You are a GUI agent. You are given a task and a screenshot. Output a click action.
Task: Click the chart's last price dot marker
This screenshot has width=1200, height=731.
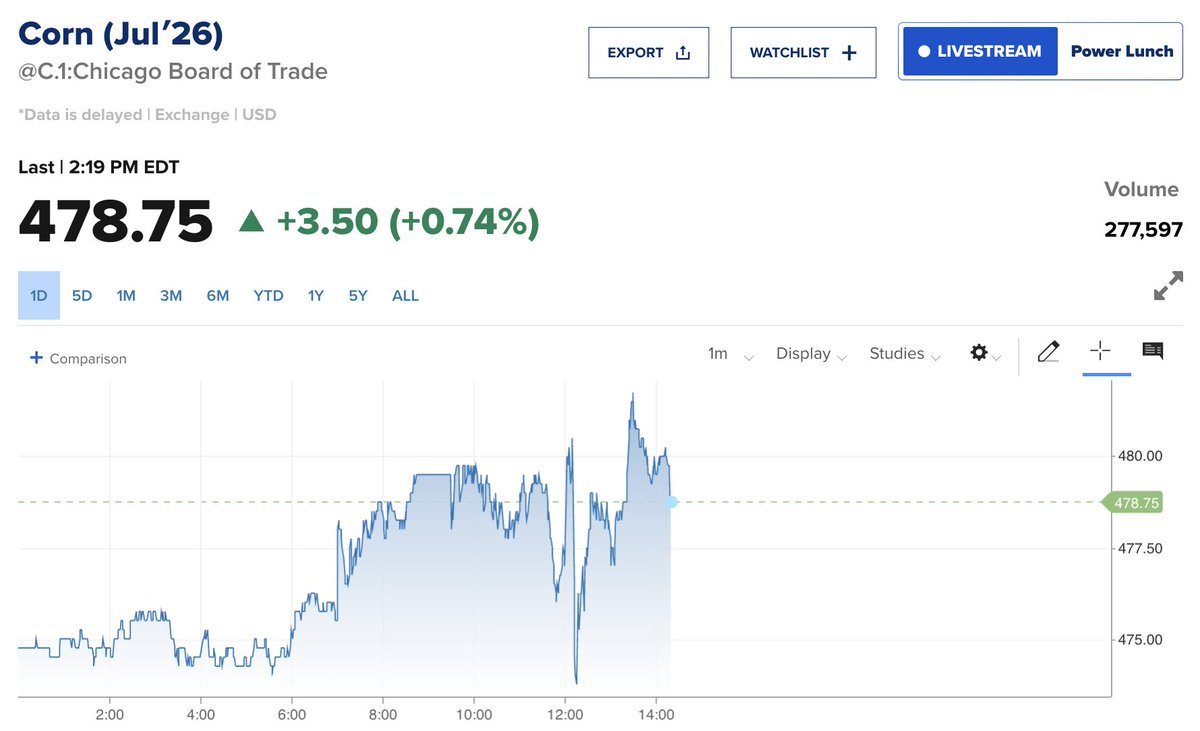pos(672,502)
